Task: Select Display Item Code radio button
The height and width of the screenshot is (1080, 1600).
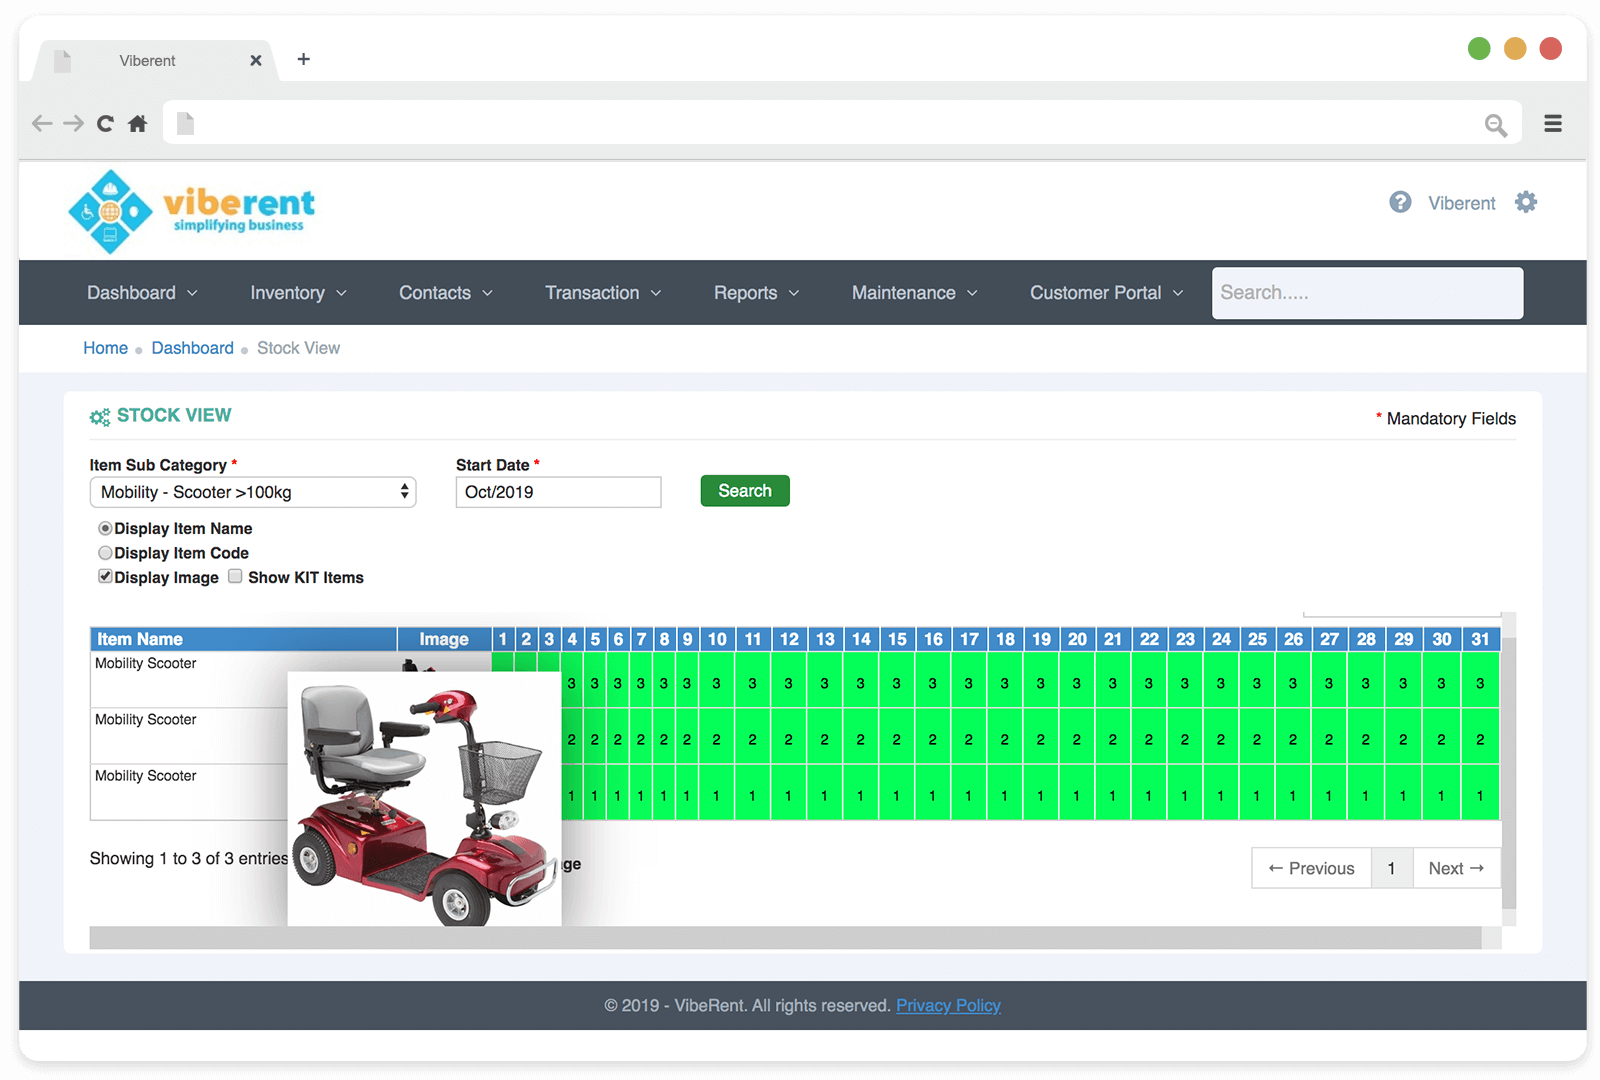Action: click(x=105, y=553)
